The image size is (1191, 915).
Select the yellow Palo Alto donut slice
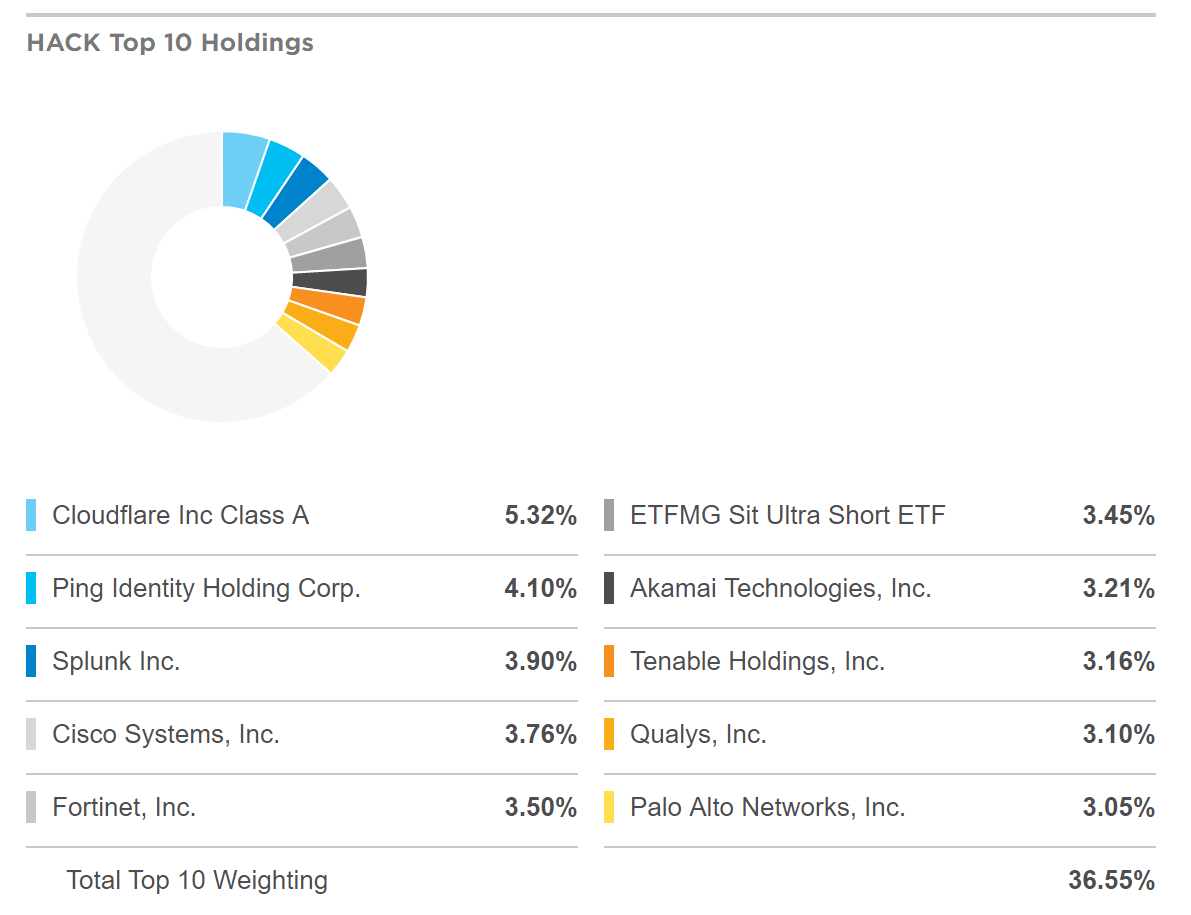pos(311,342)
